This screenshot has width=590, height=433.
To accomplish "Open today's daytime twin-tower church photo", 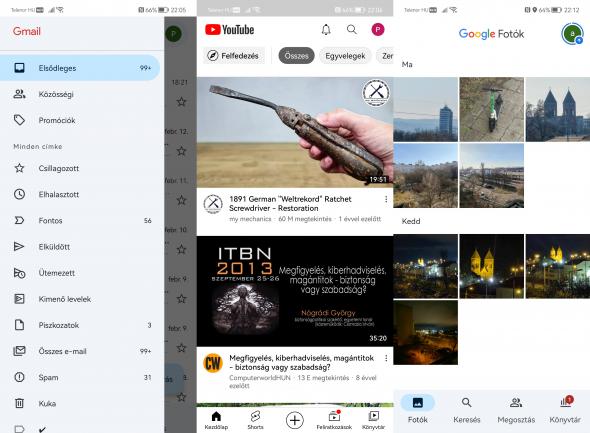I will [558, 109].
